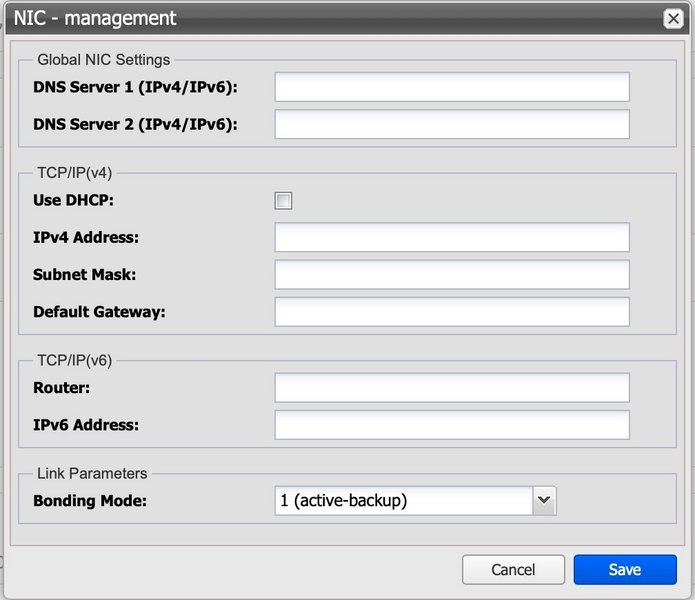Click the 'NIC - management' title bar text
695x600 pixels.
tap(95, 18)
